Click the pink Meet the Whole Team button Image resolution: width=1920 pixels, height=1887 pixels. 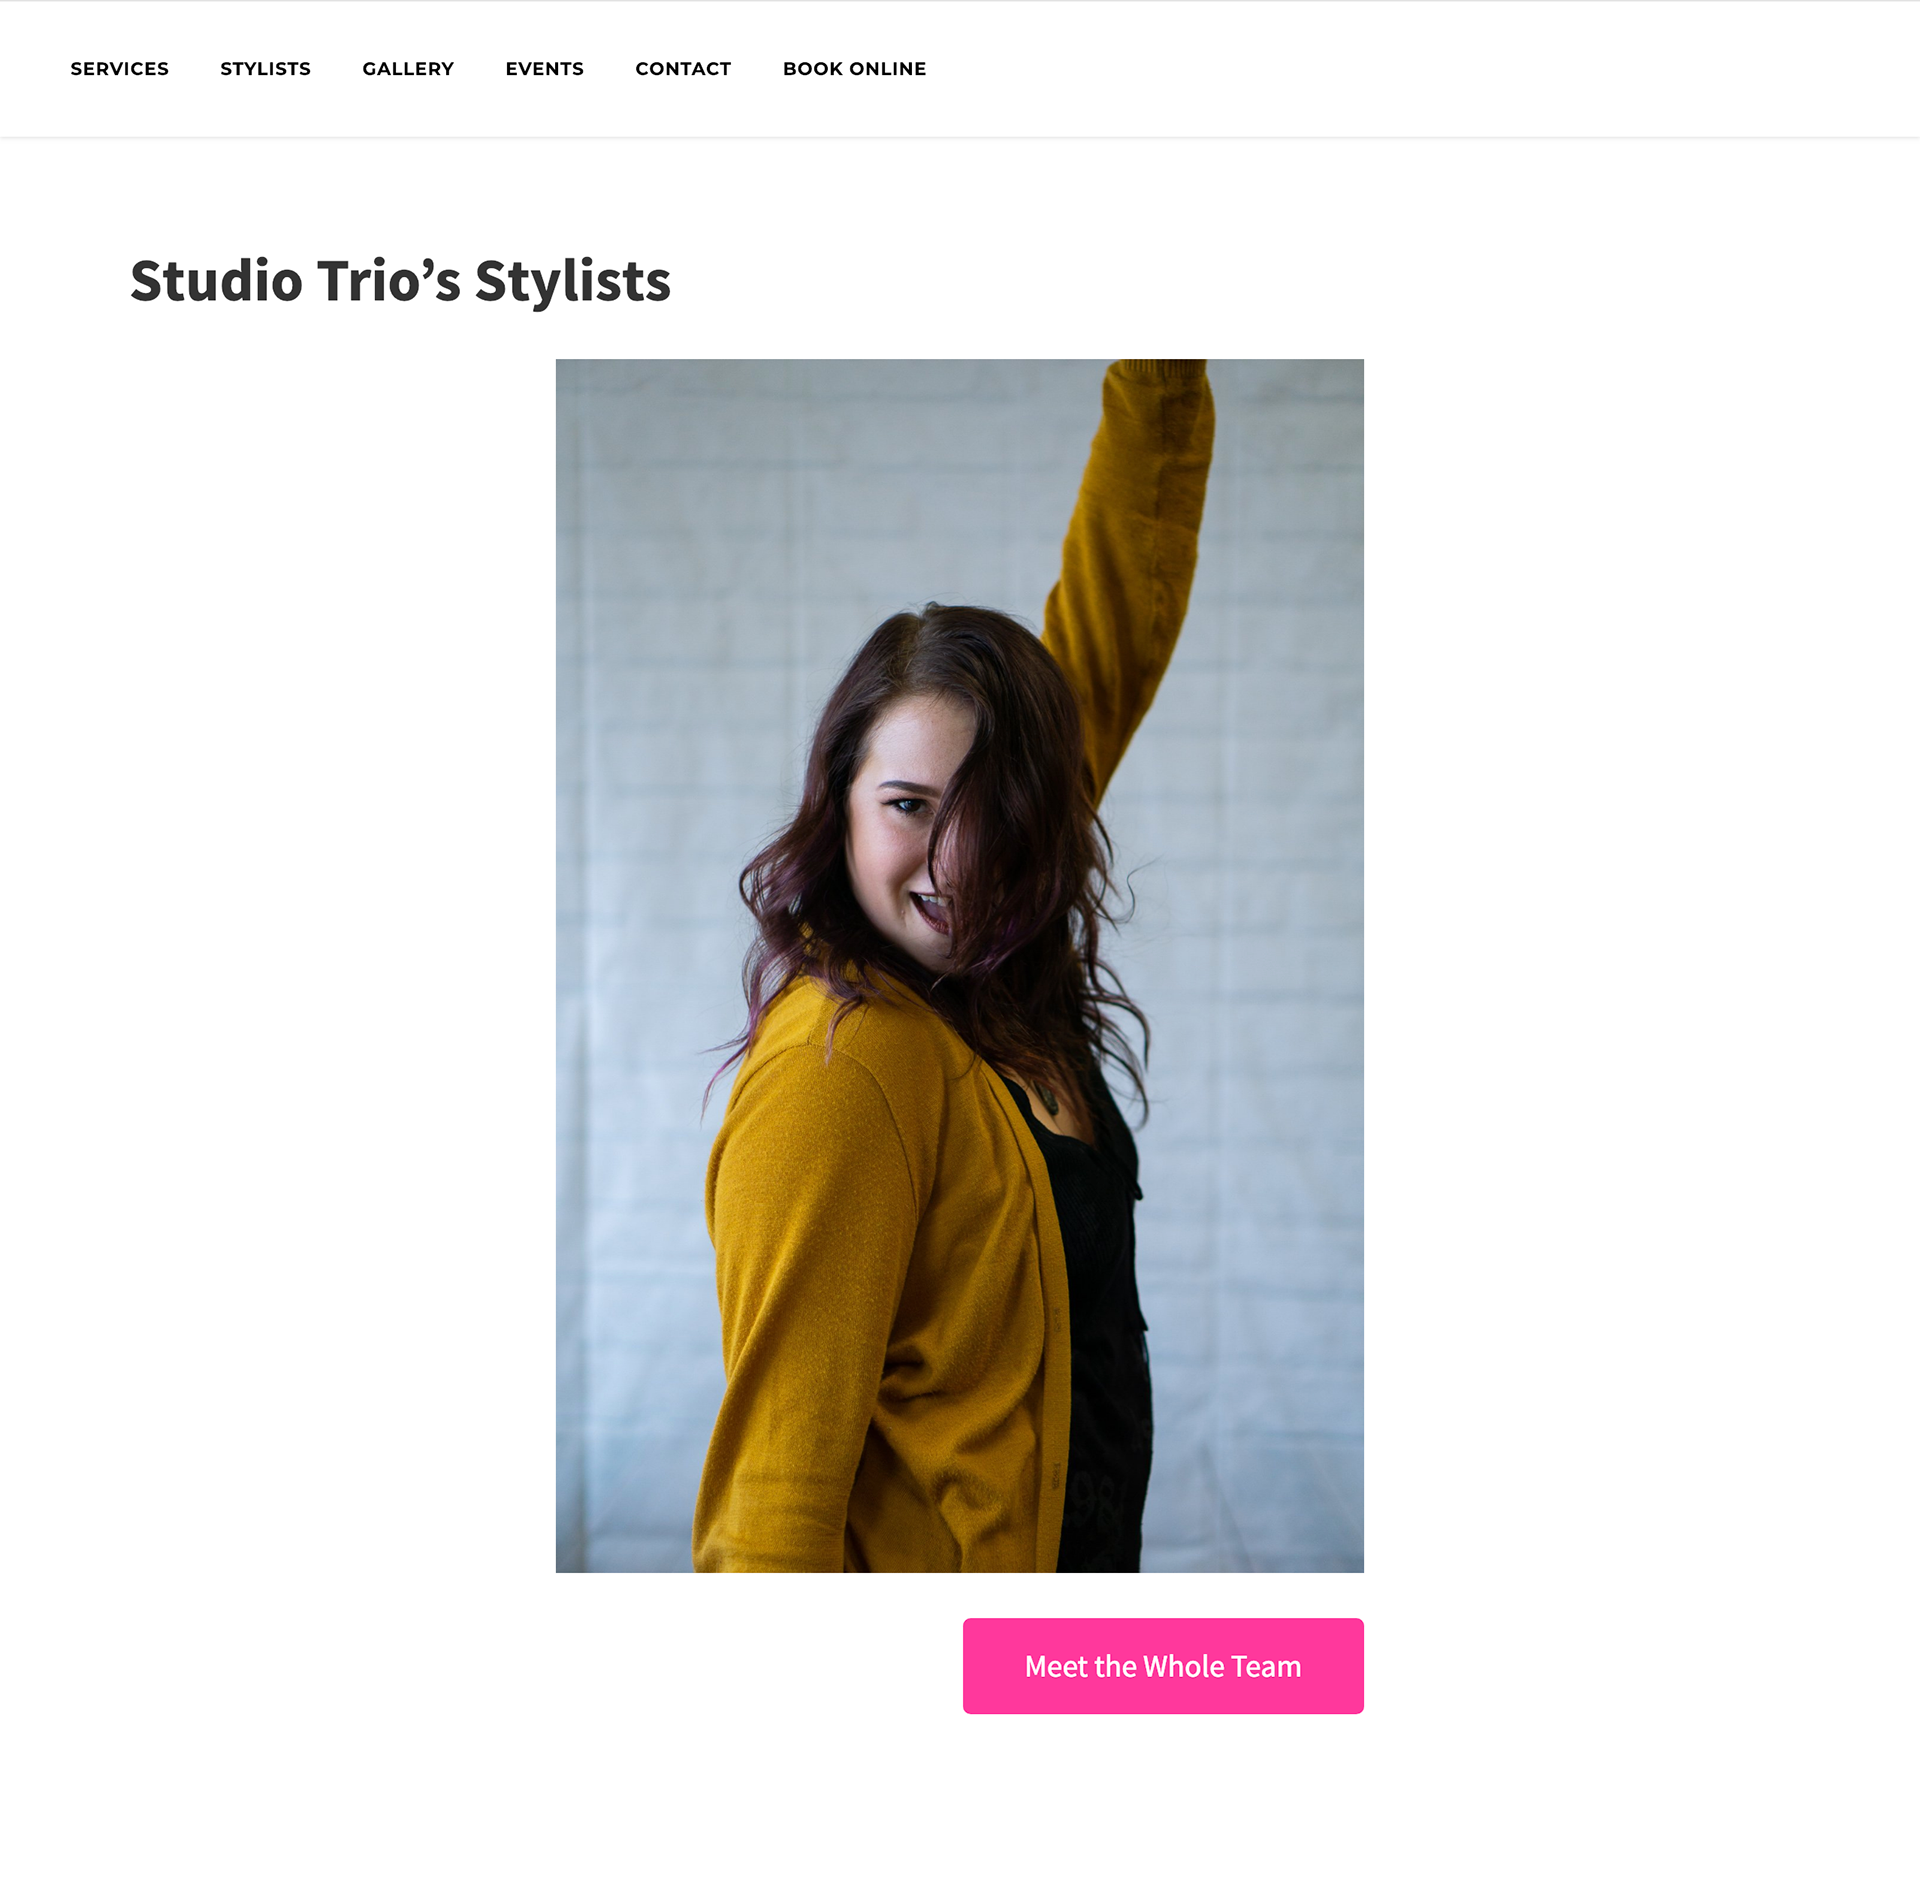pyautogui.click(x=1163, y=1666)
